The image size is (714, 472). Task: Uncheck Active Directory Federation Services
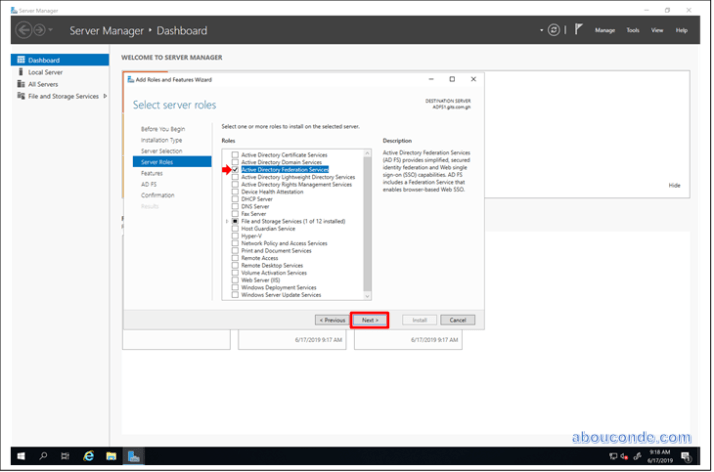tap(236, 170)
